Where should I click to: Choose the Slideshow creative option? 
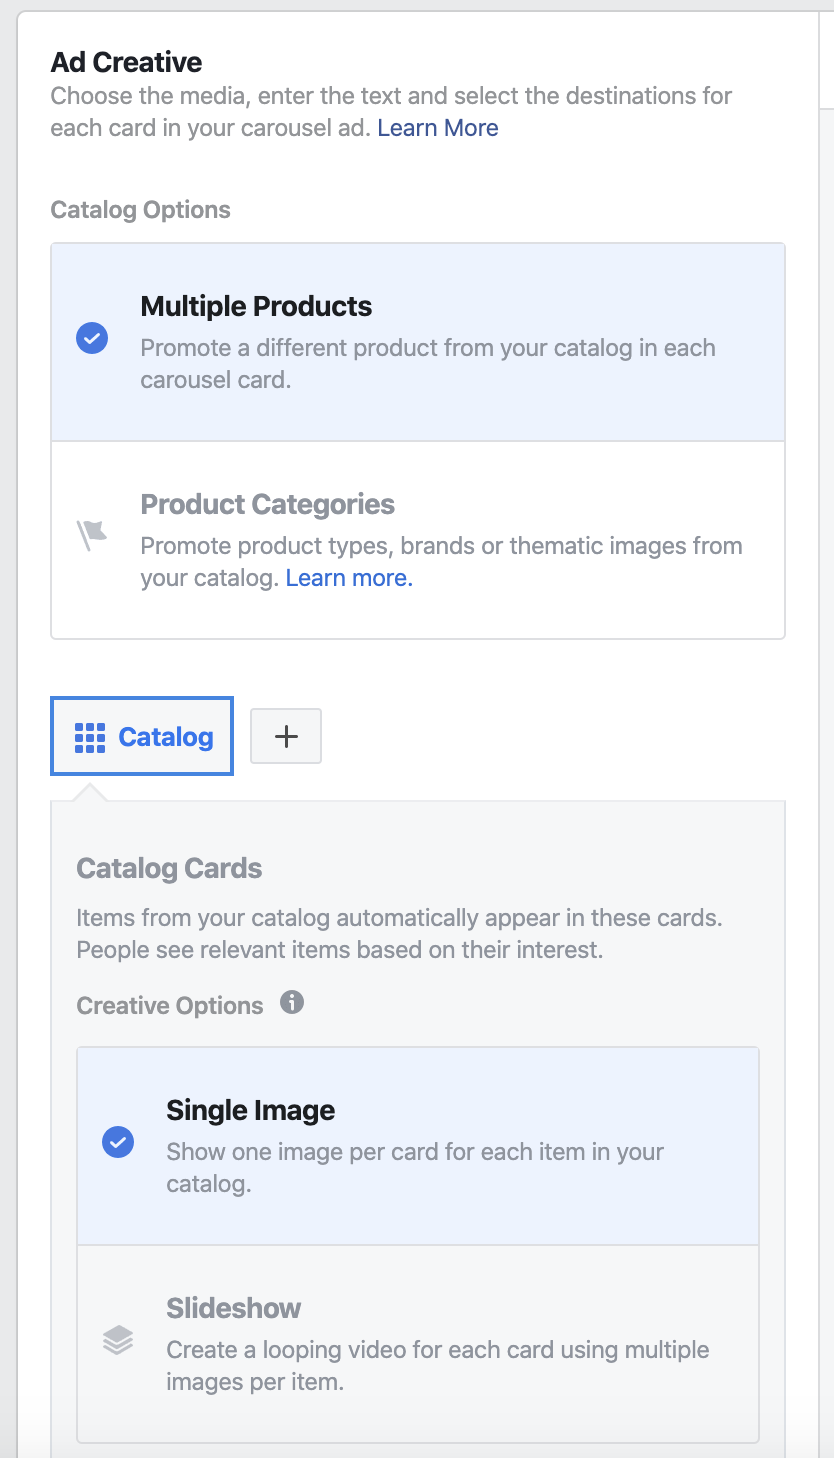point(418,1344)
